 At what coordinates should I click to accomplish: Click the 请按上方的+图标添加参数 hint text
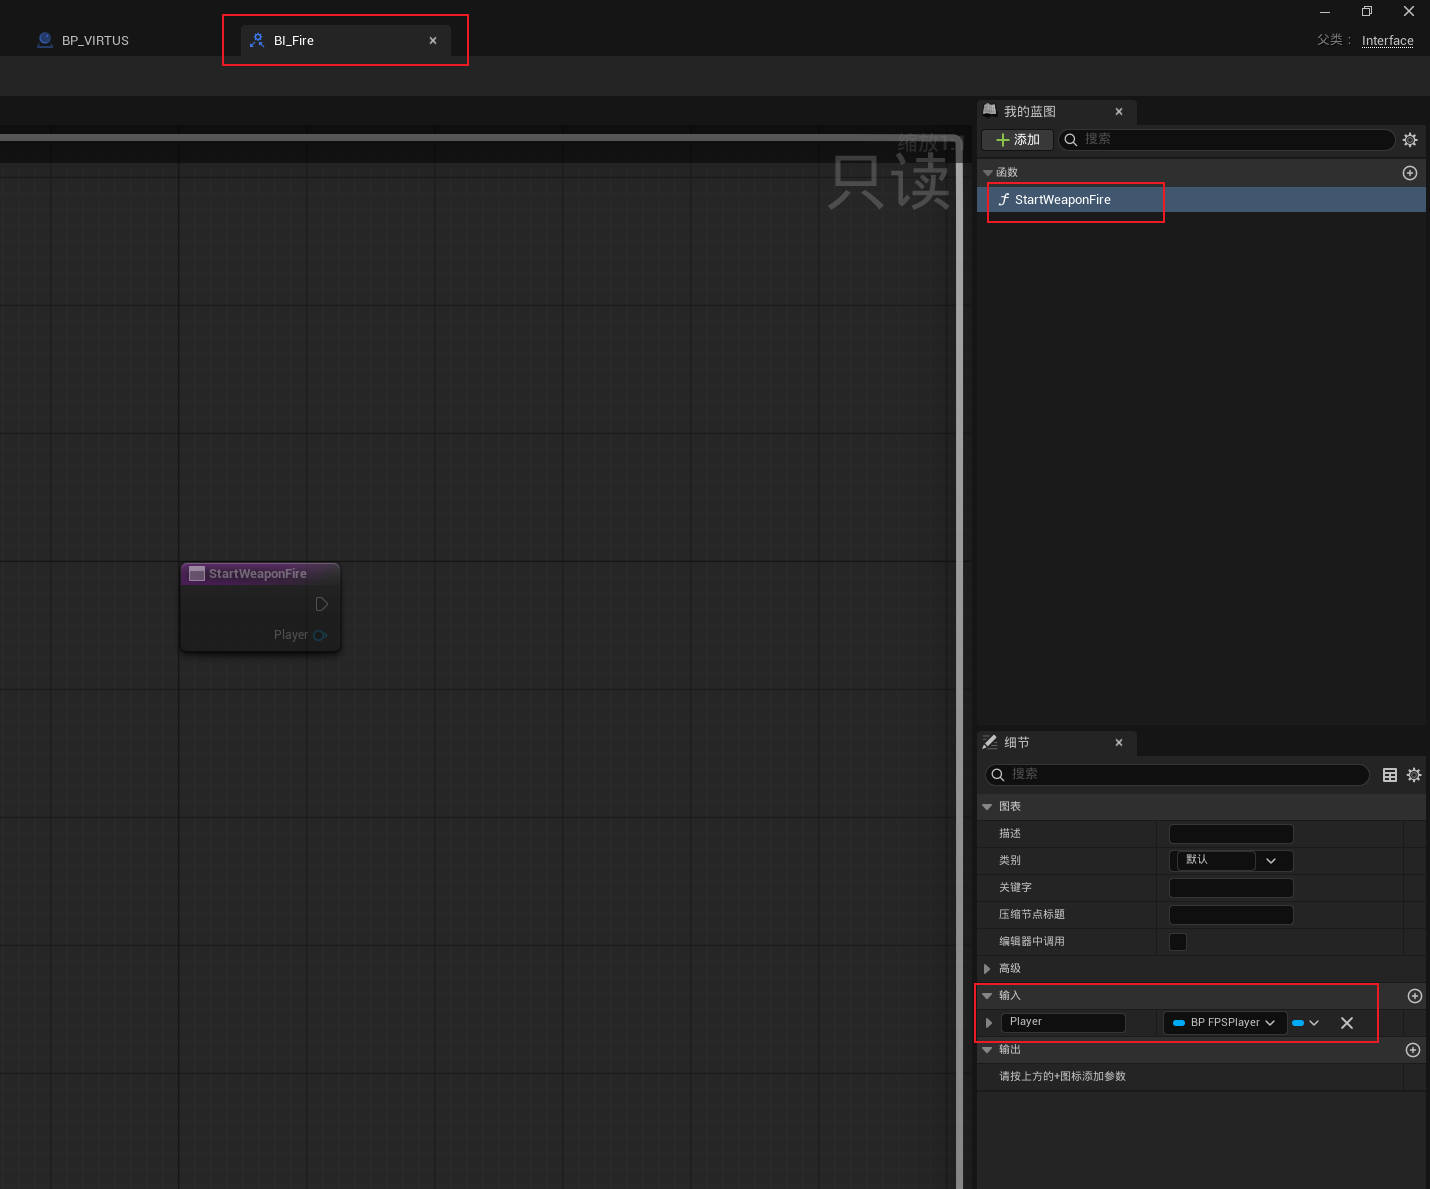tap(1062, 1077)
